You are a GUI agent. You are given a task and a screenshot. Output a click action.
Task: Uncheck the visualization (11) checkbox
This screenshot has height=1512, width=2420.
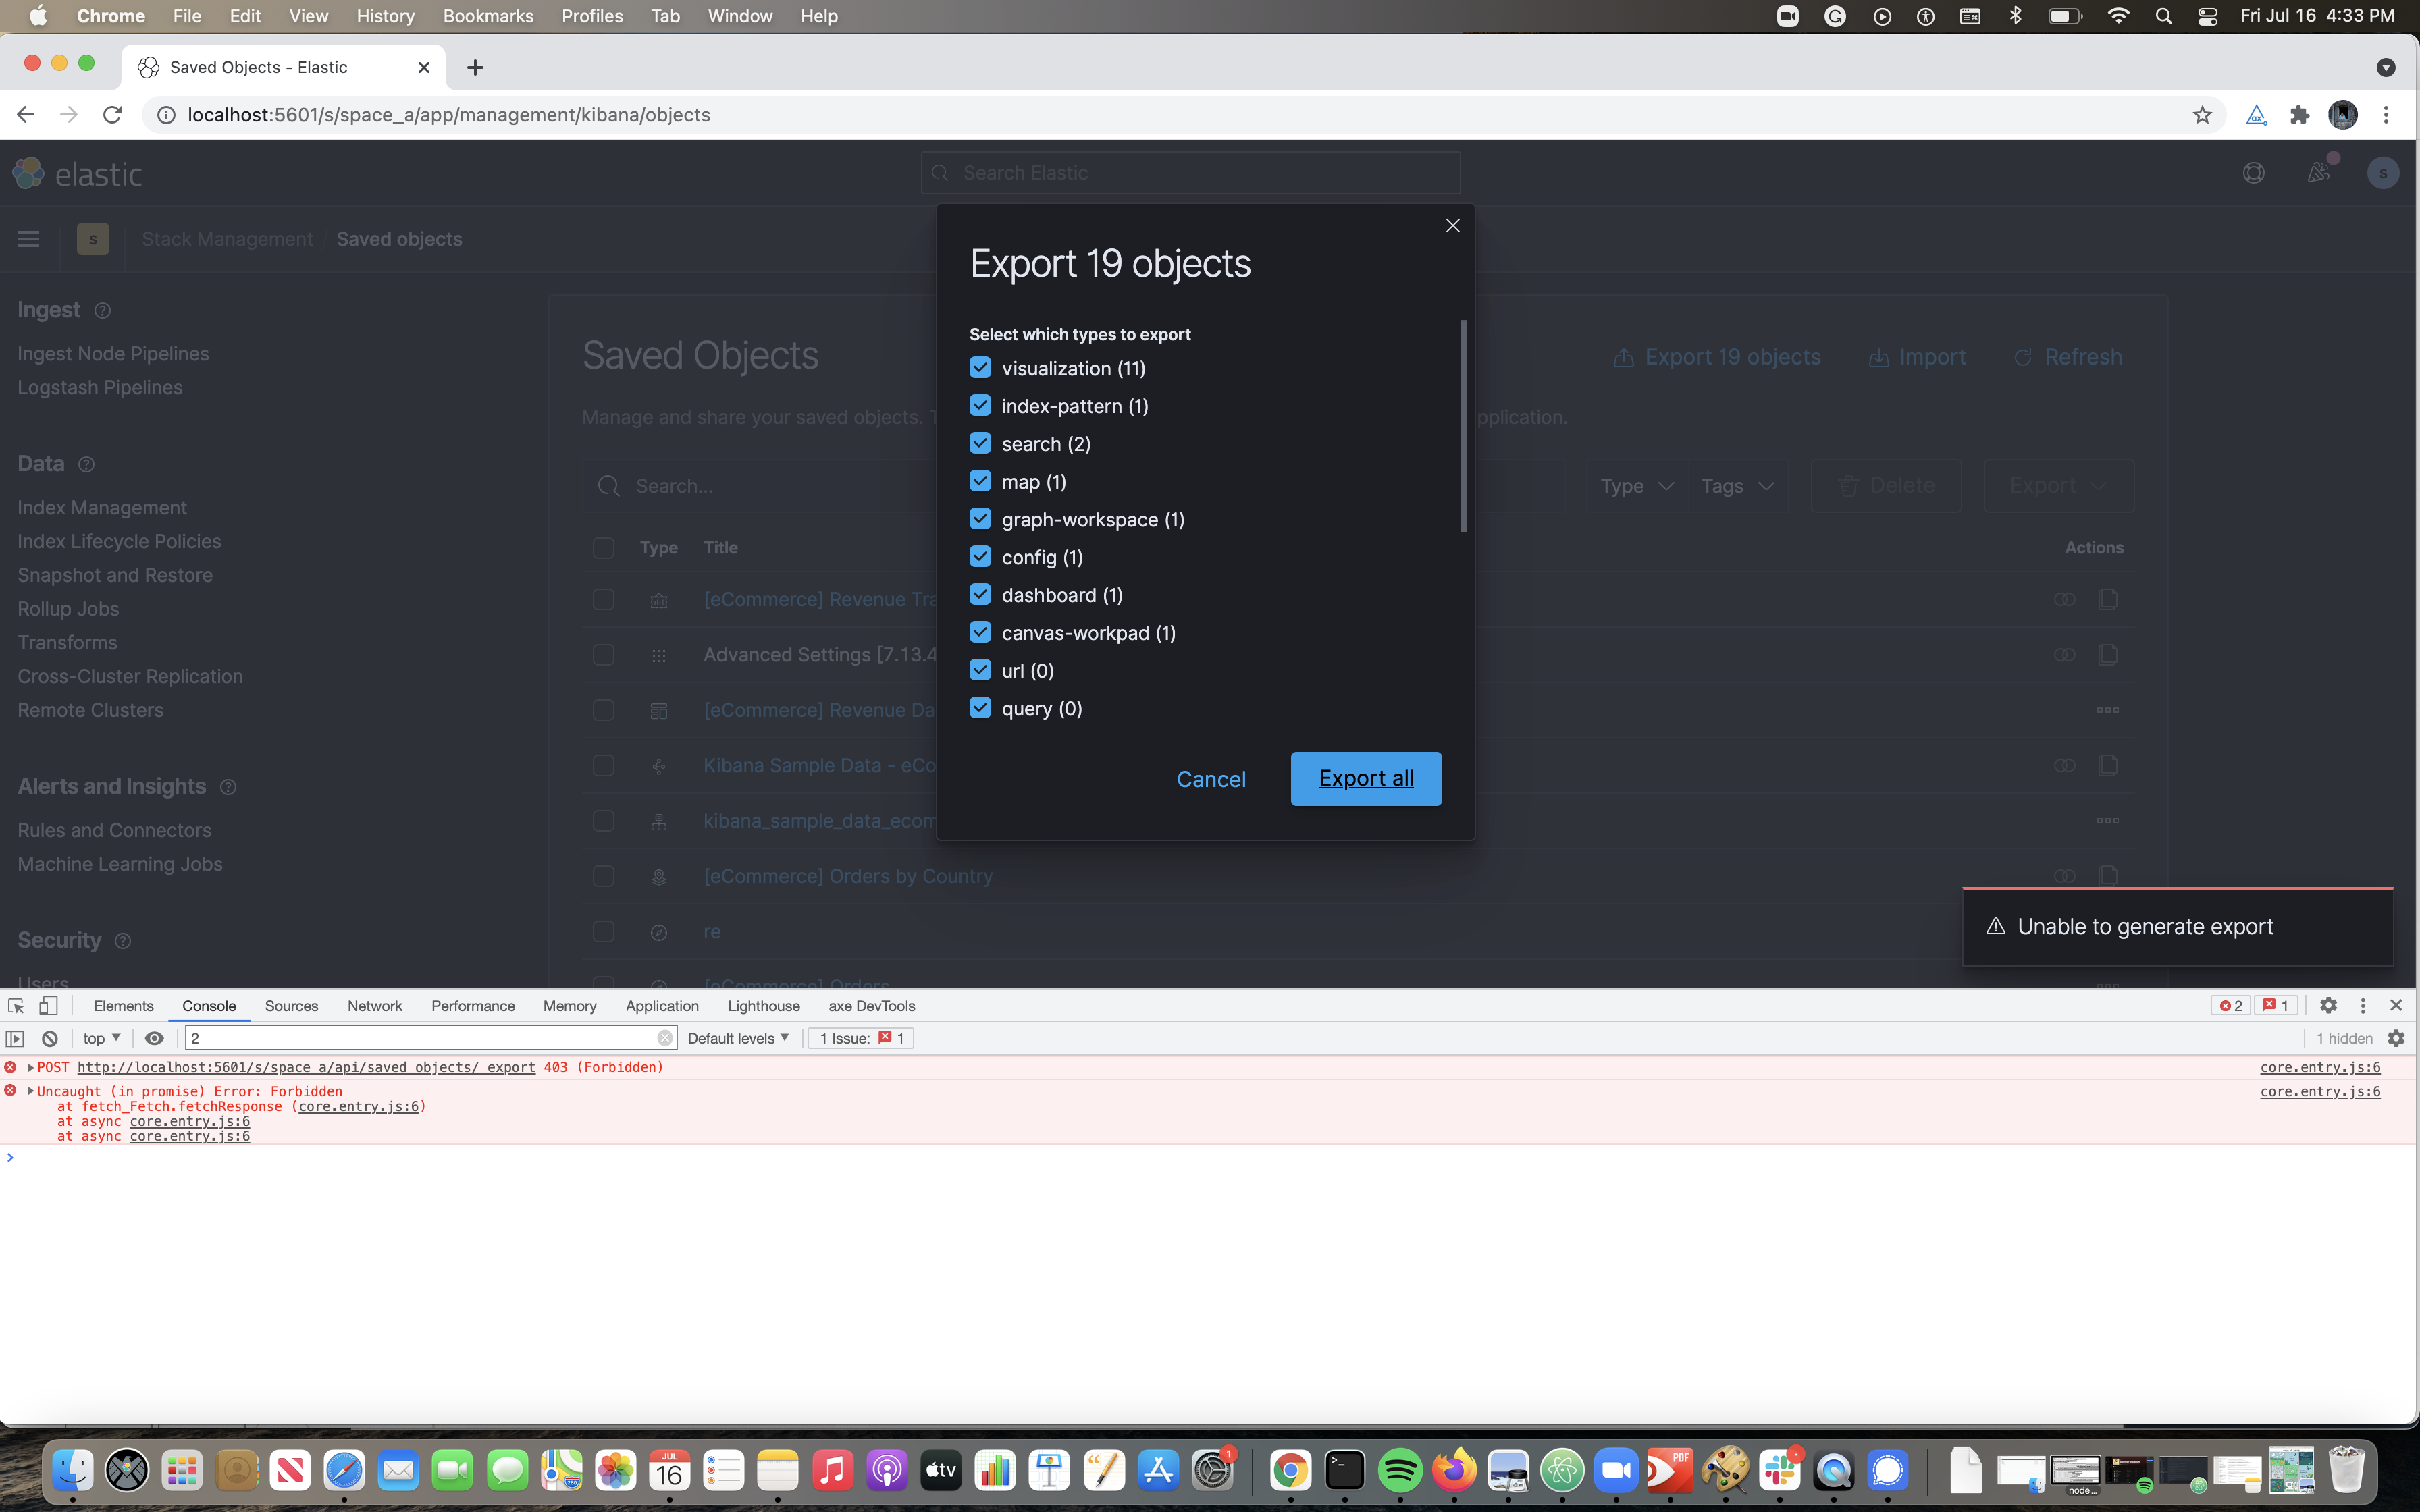[980, 368]
